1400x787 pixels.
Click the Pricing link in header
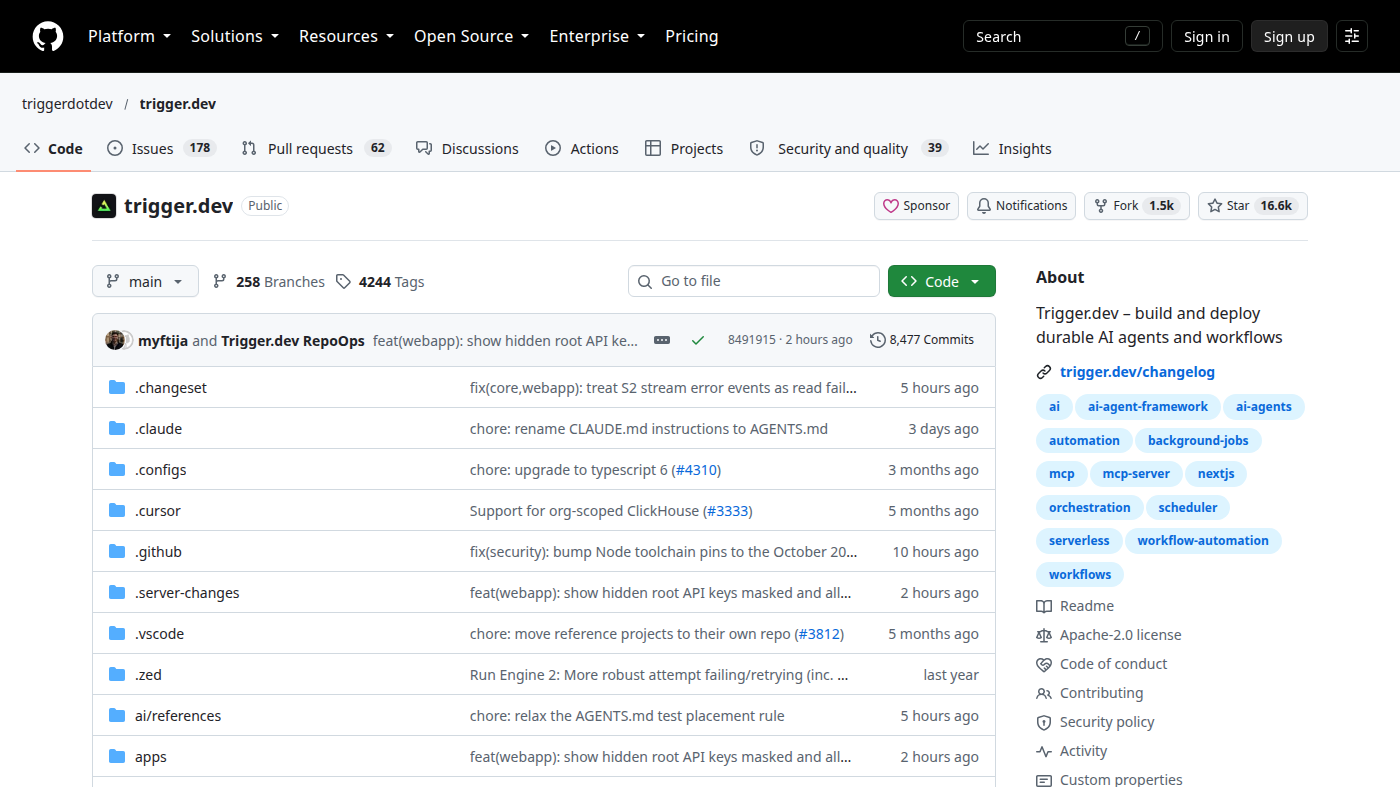(x=691, y=36)
